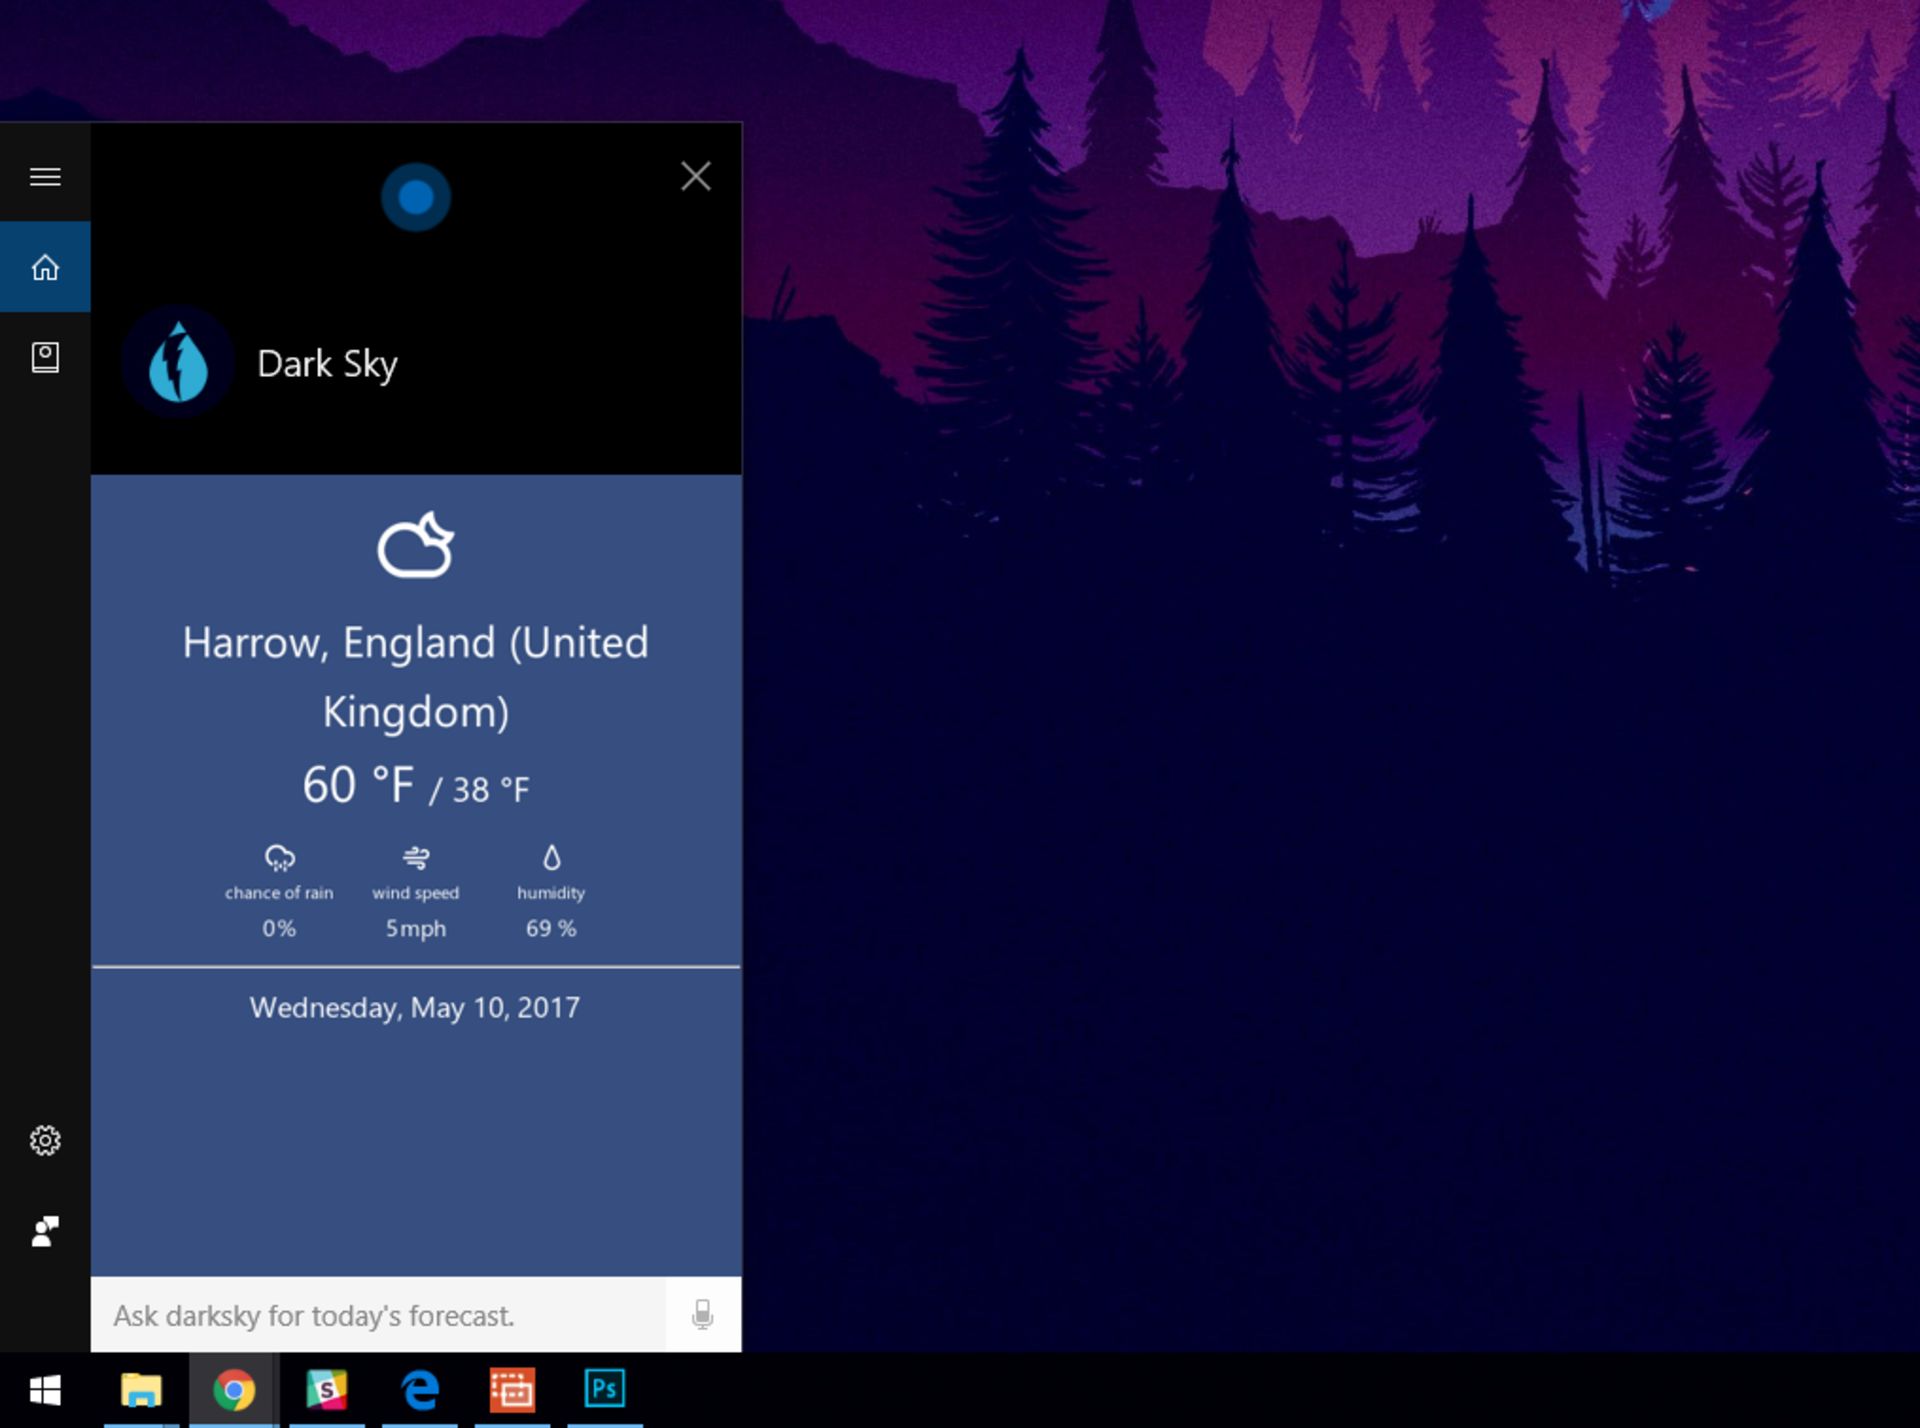Image resolution: width=1920 pixels, height=1428 pixels.
Task: Open the Windows Start menu
Action: 45,1390
